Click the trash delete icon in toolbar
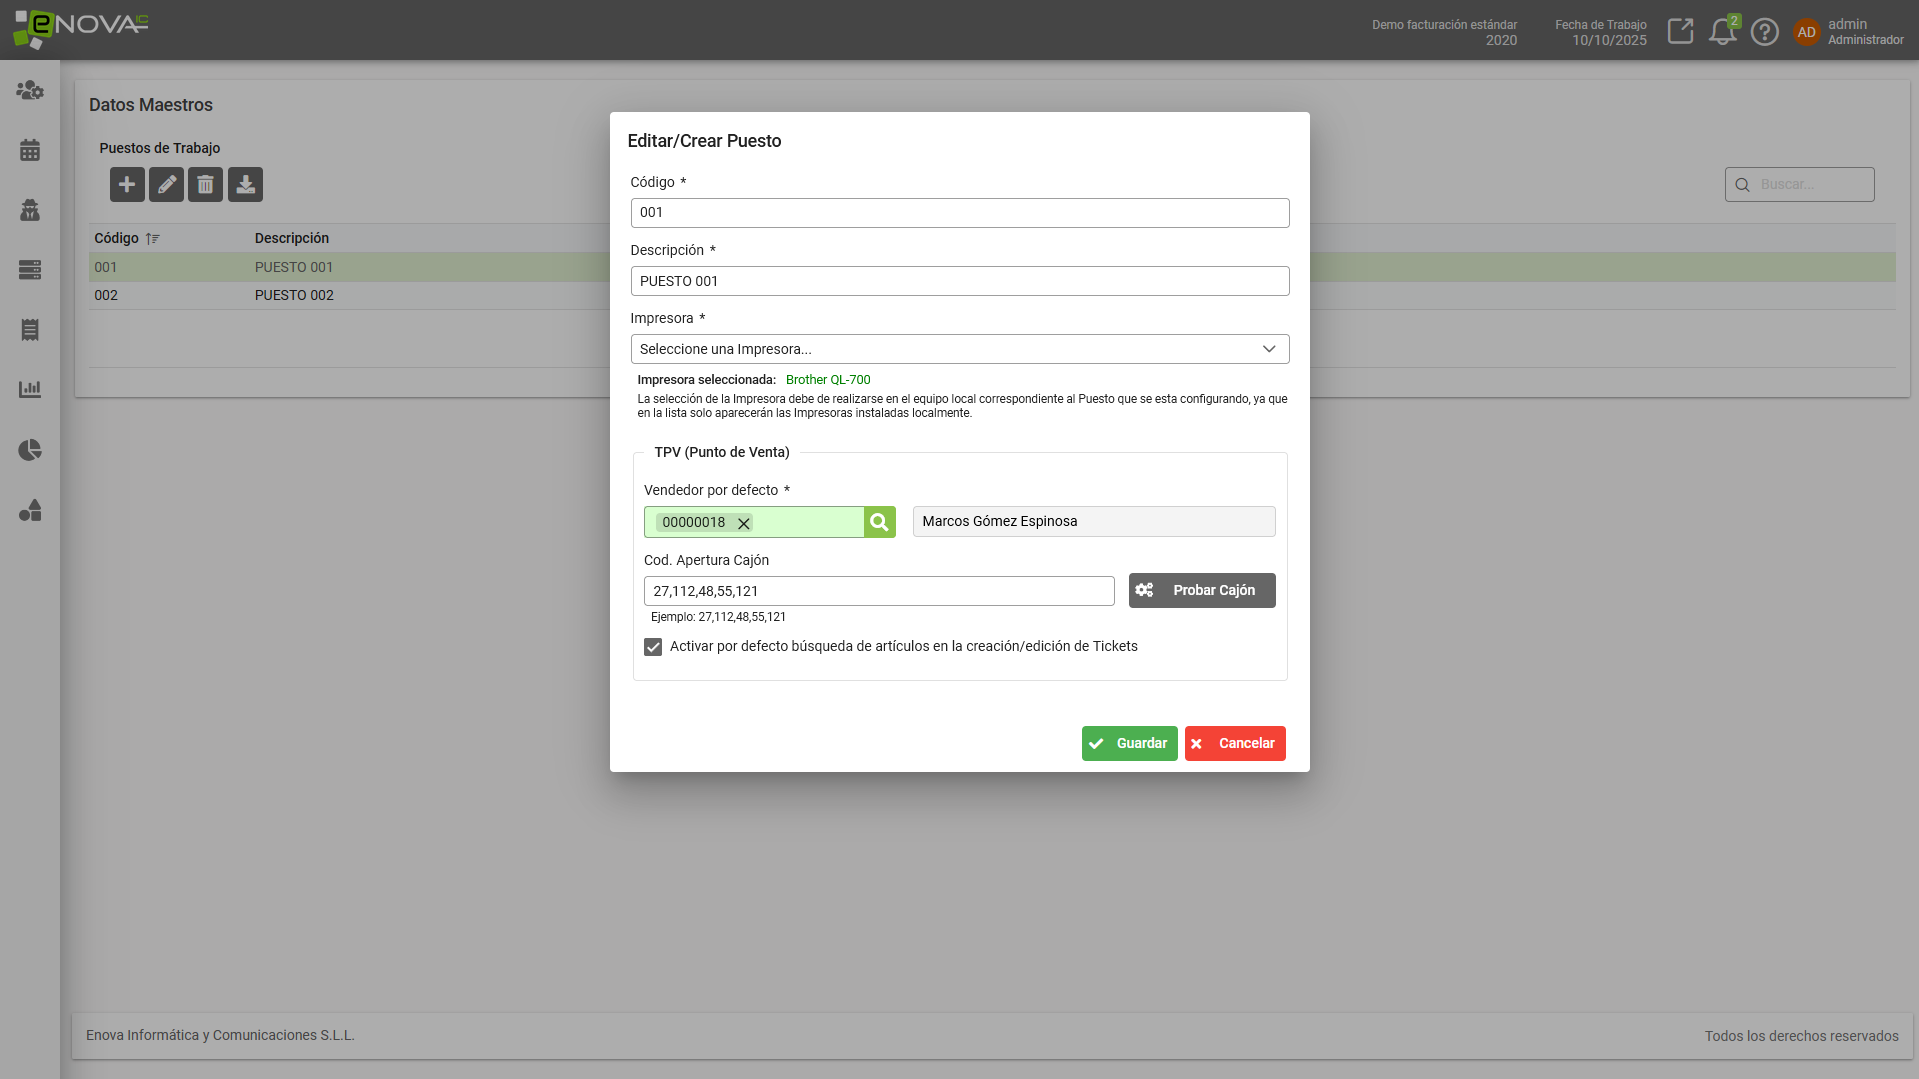This screenshot has height=1079, width=1919. click(205, 185)
